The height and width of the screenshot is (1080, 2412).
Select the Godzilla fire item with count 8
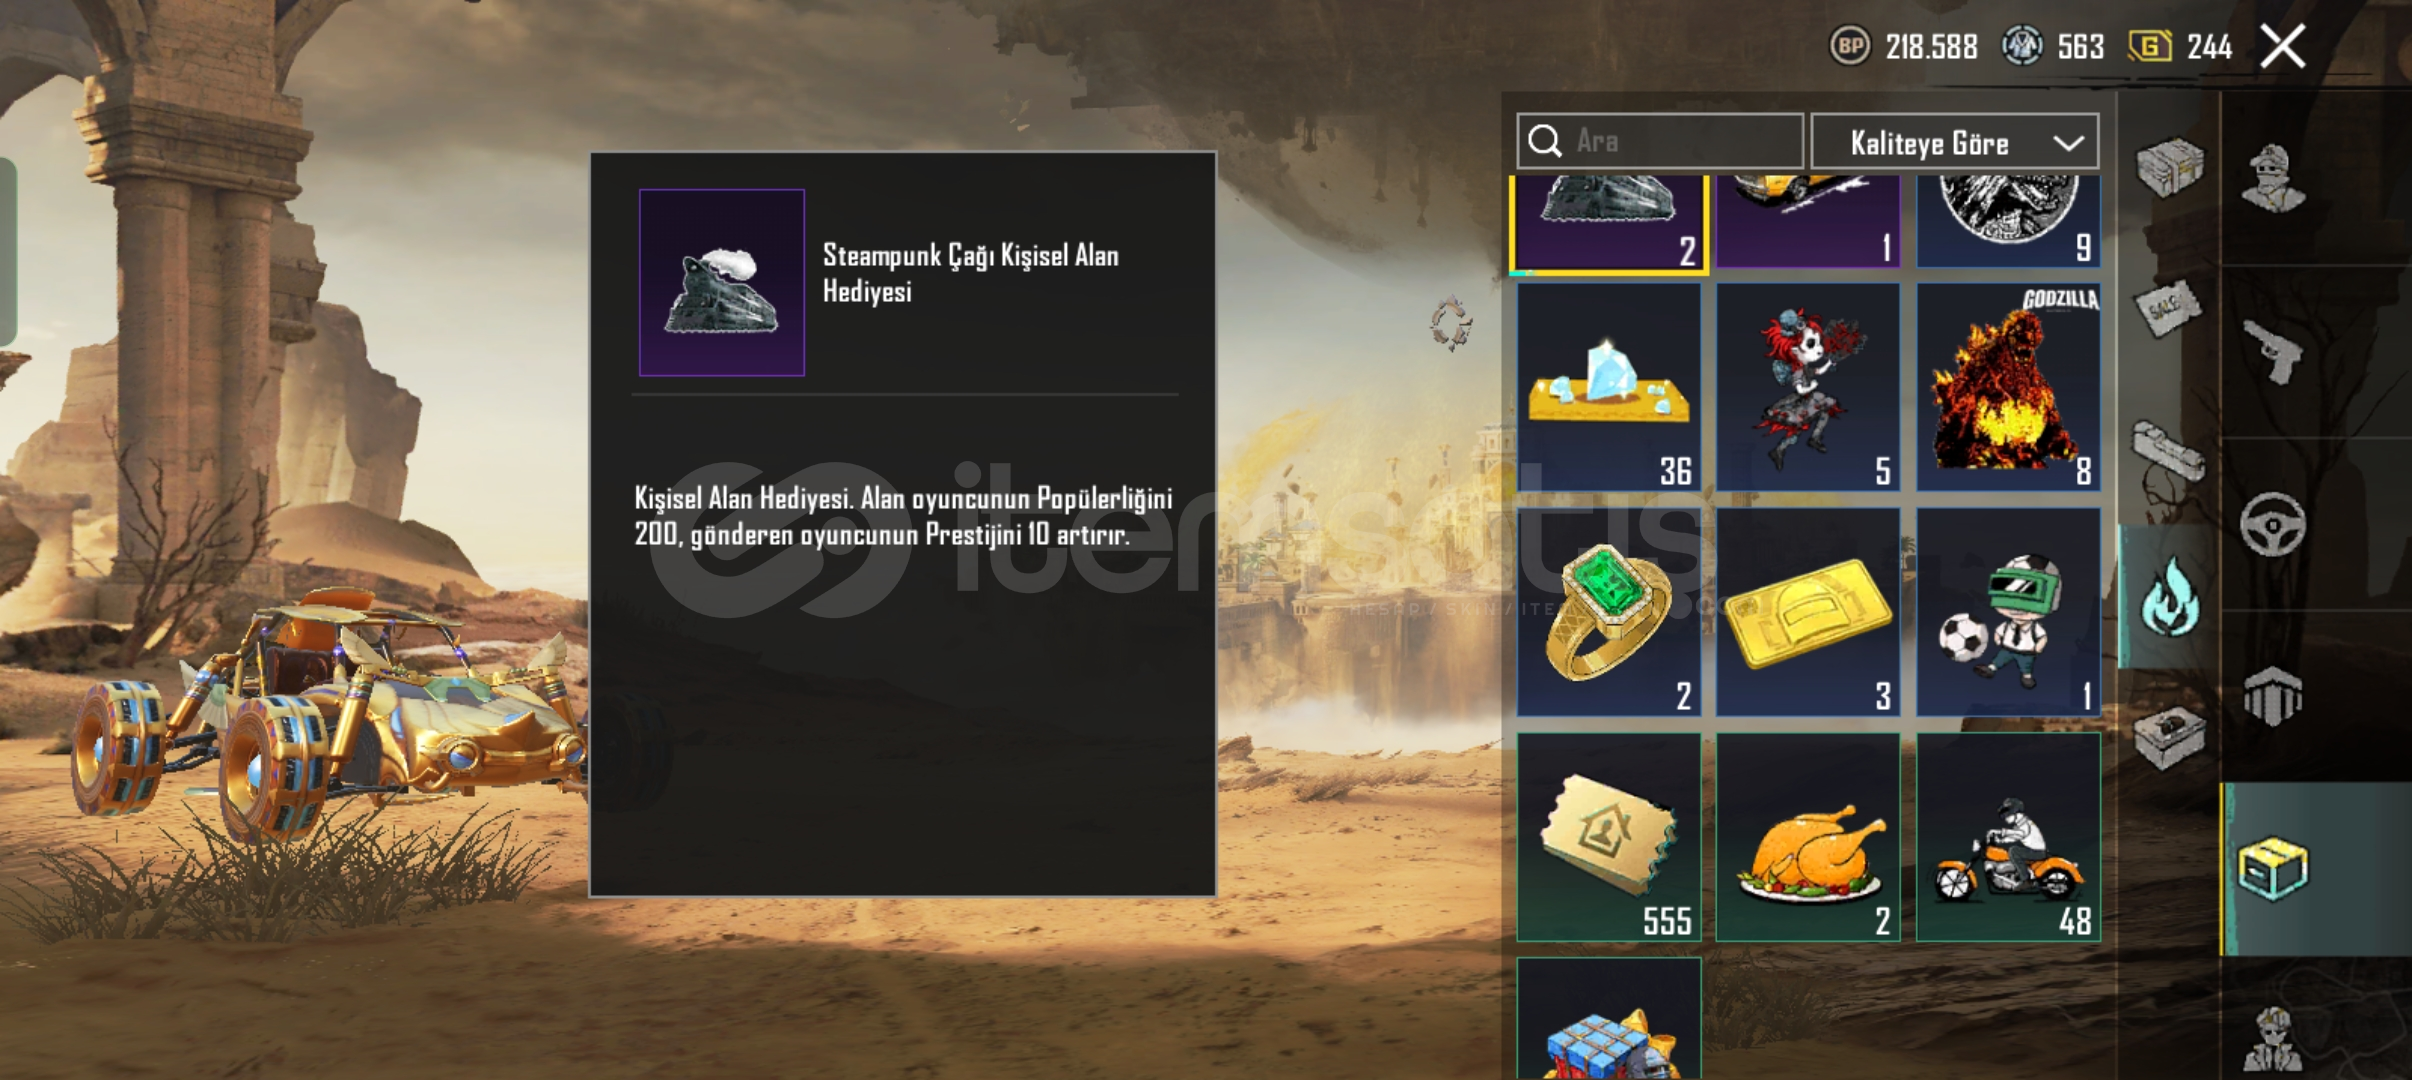[x=2008, y=387]
